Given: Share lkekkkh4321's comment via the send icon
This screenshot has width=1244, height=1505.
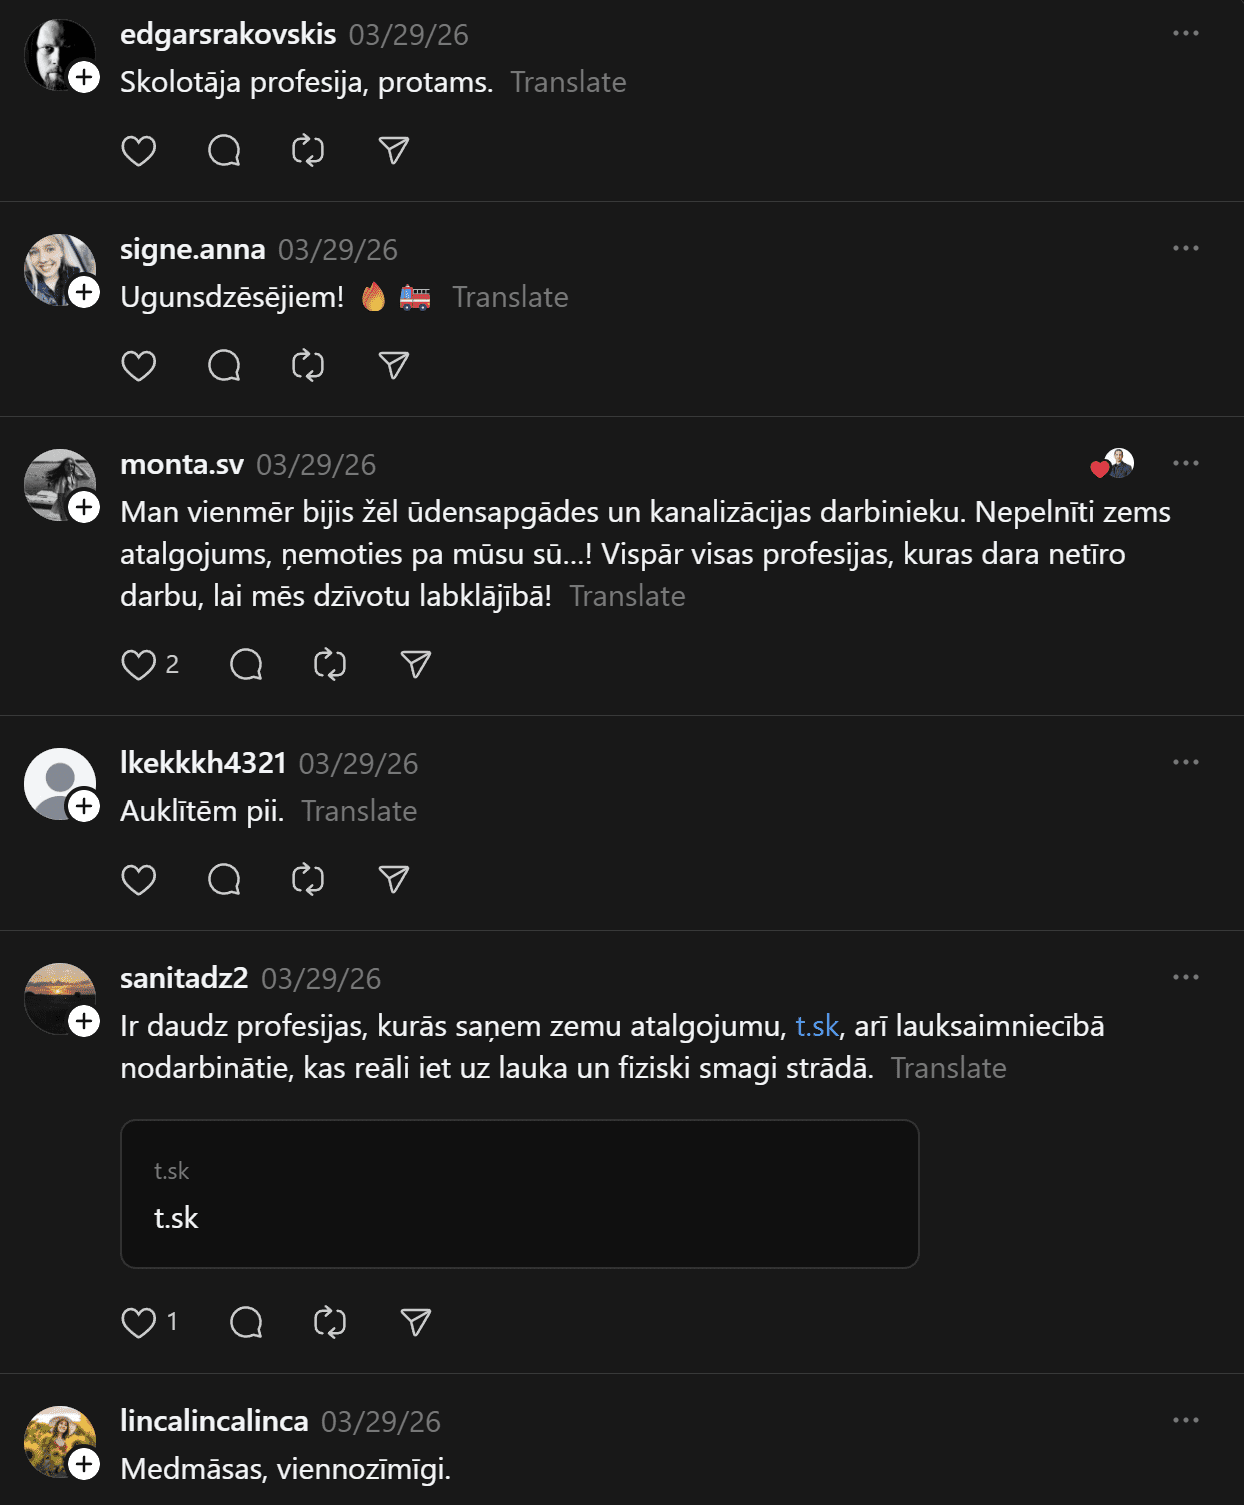Looking at the screenshot, I should 394,880.
